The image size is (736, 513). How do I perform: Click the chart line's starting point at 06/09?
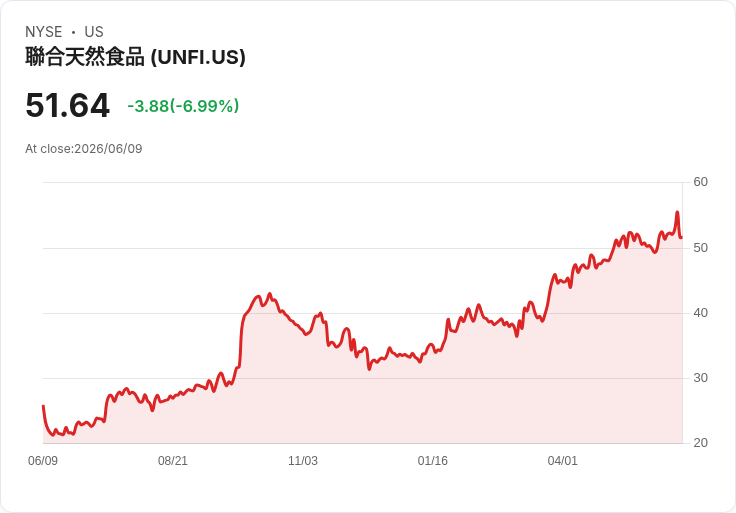[x=43, y=406]
